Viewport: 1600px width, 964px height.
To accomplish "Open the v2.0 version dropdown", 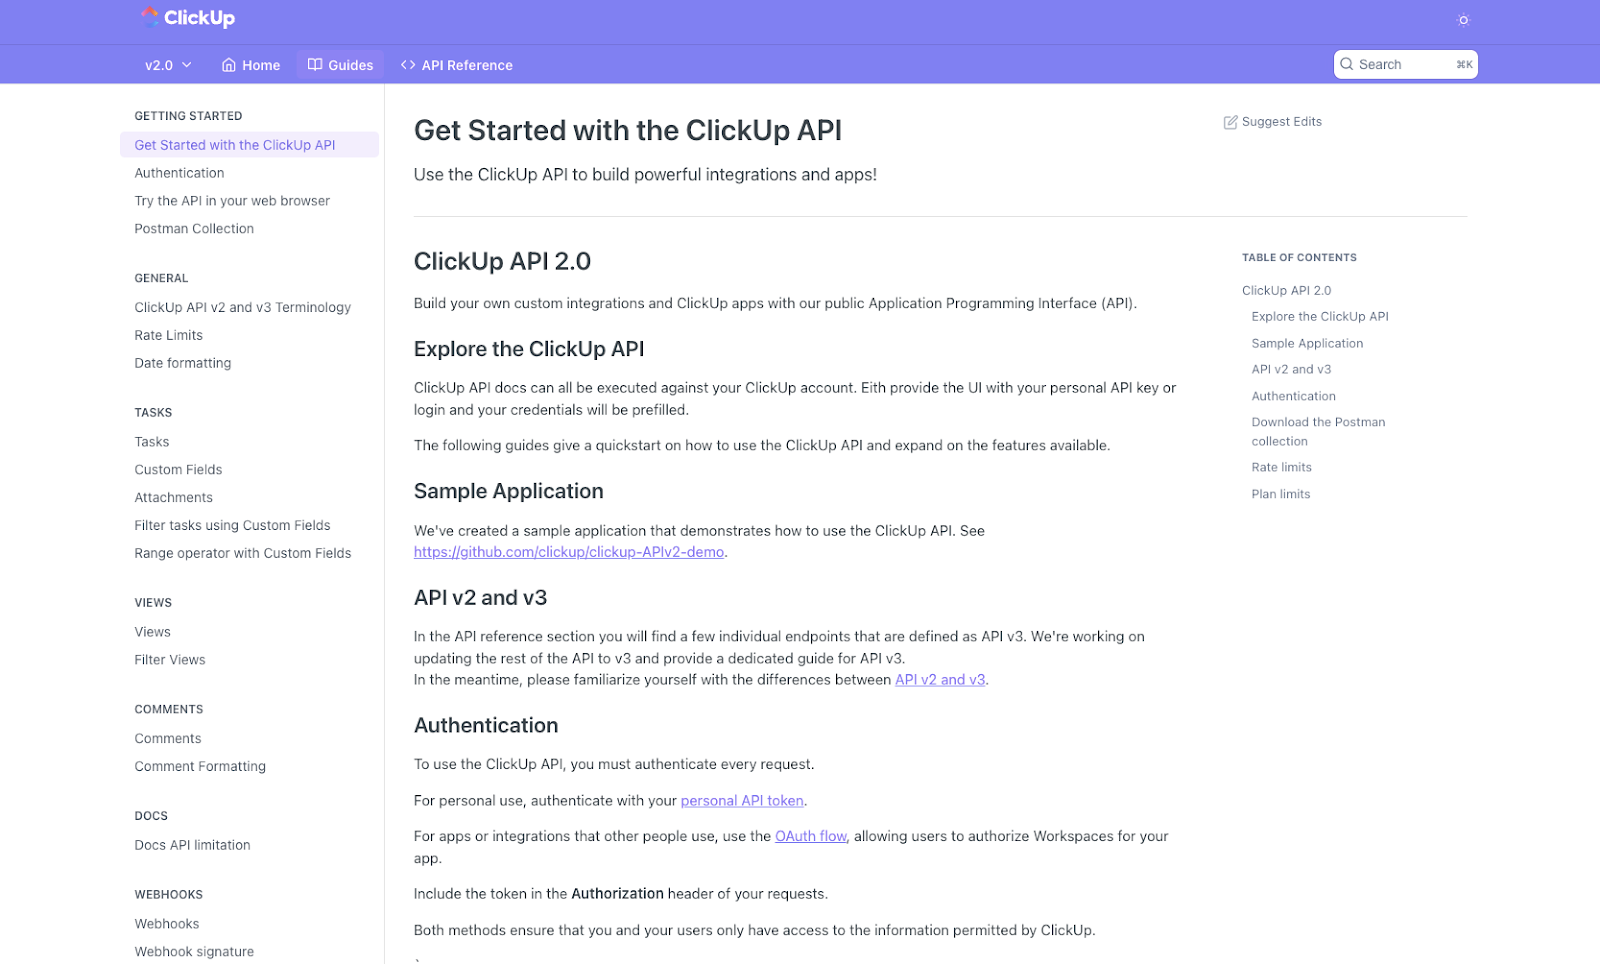I will [166, 64].
